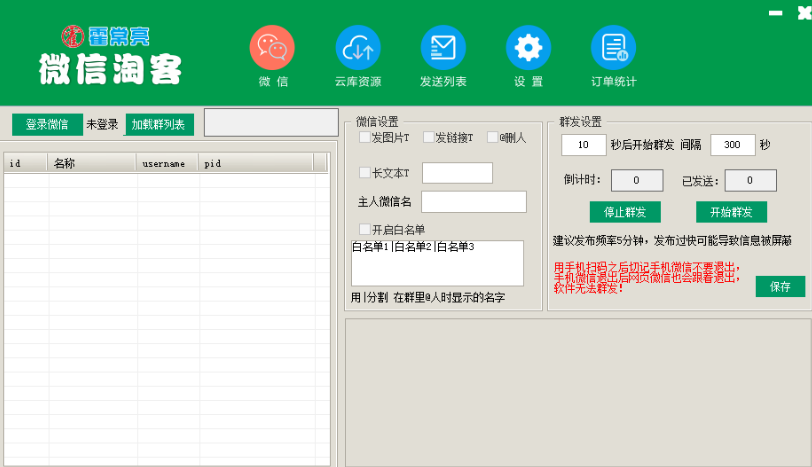
Task: Click the 保存 button
Action: point(780,286)
